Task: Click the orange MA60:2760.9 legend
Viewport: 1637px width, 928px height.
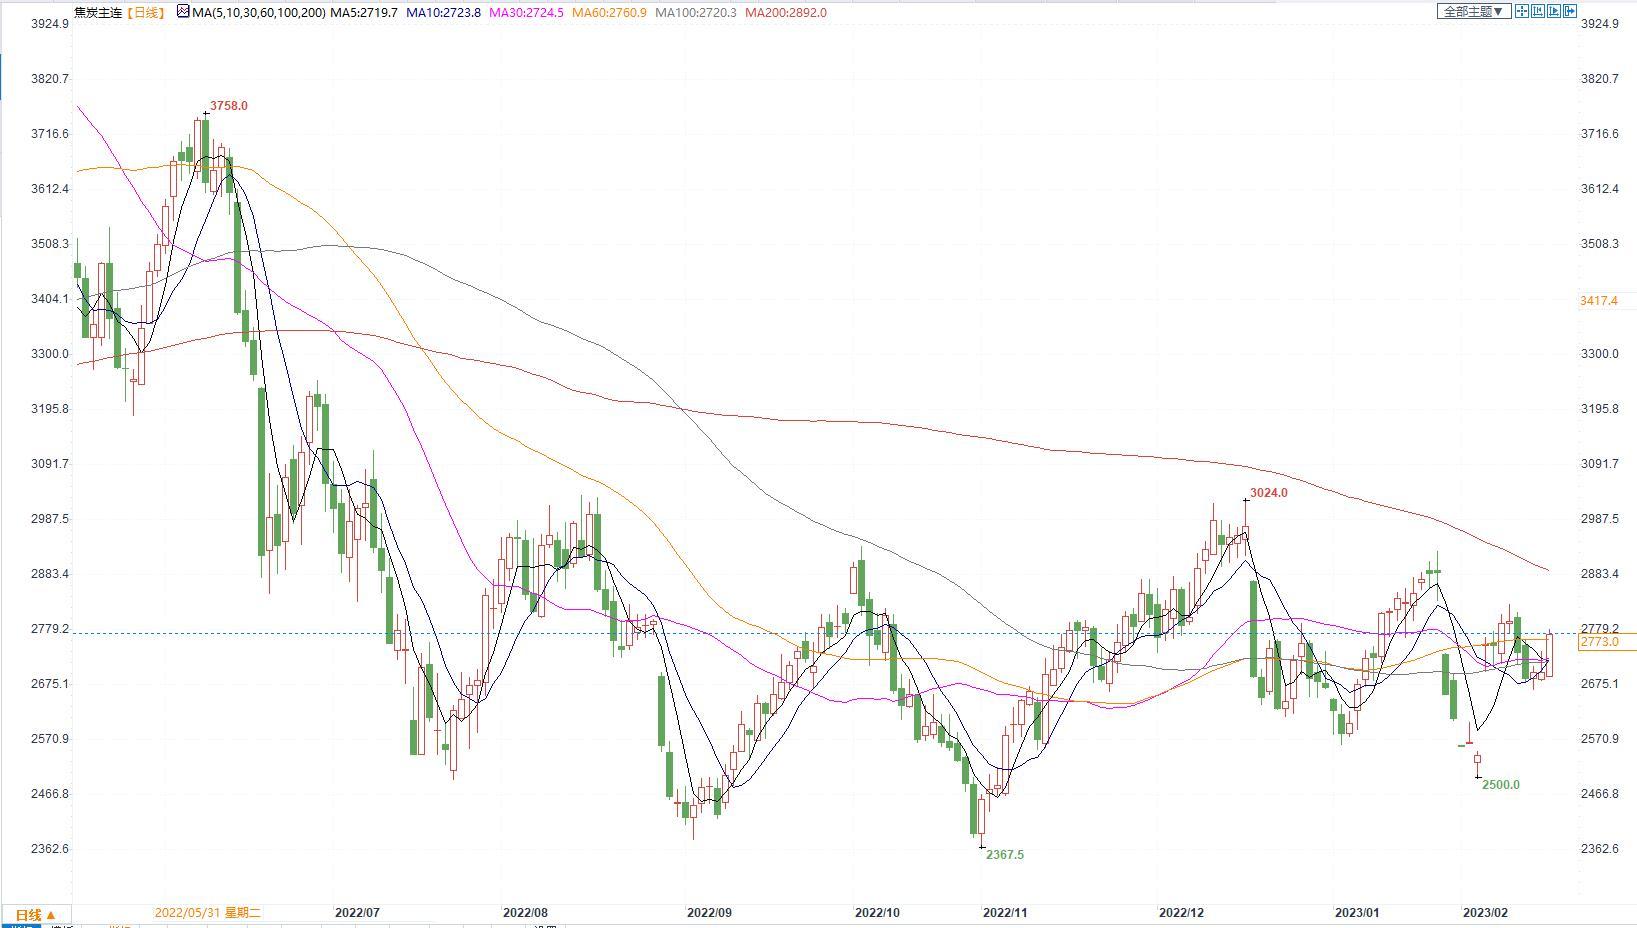Action: (610, 13)
